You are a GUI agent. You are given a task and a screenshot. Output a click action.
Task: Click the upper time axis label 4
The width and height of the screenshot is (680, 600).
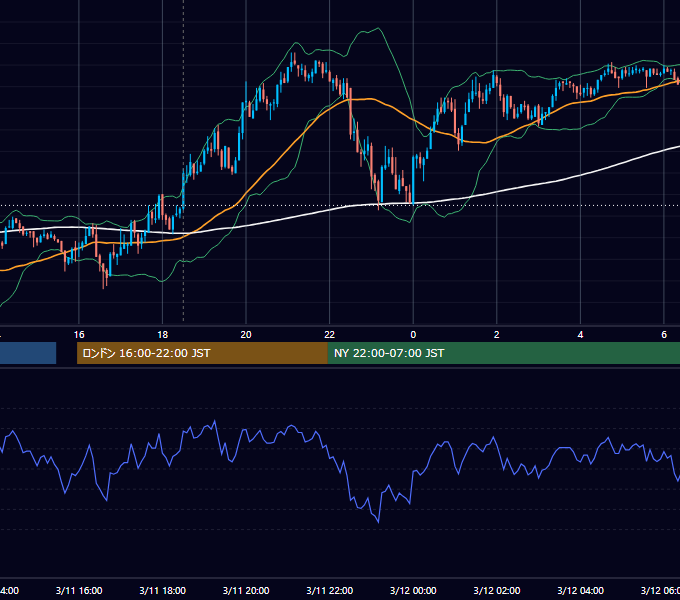coord(580,335)
